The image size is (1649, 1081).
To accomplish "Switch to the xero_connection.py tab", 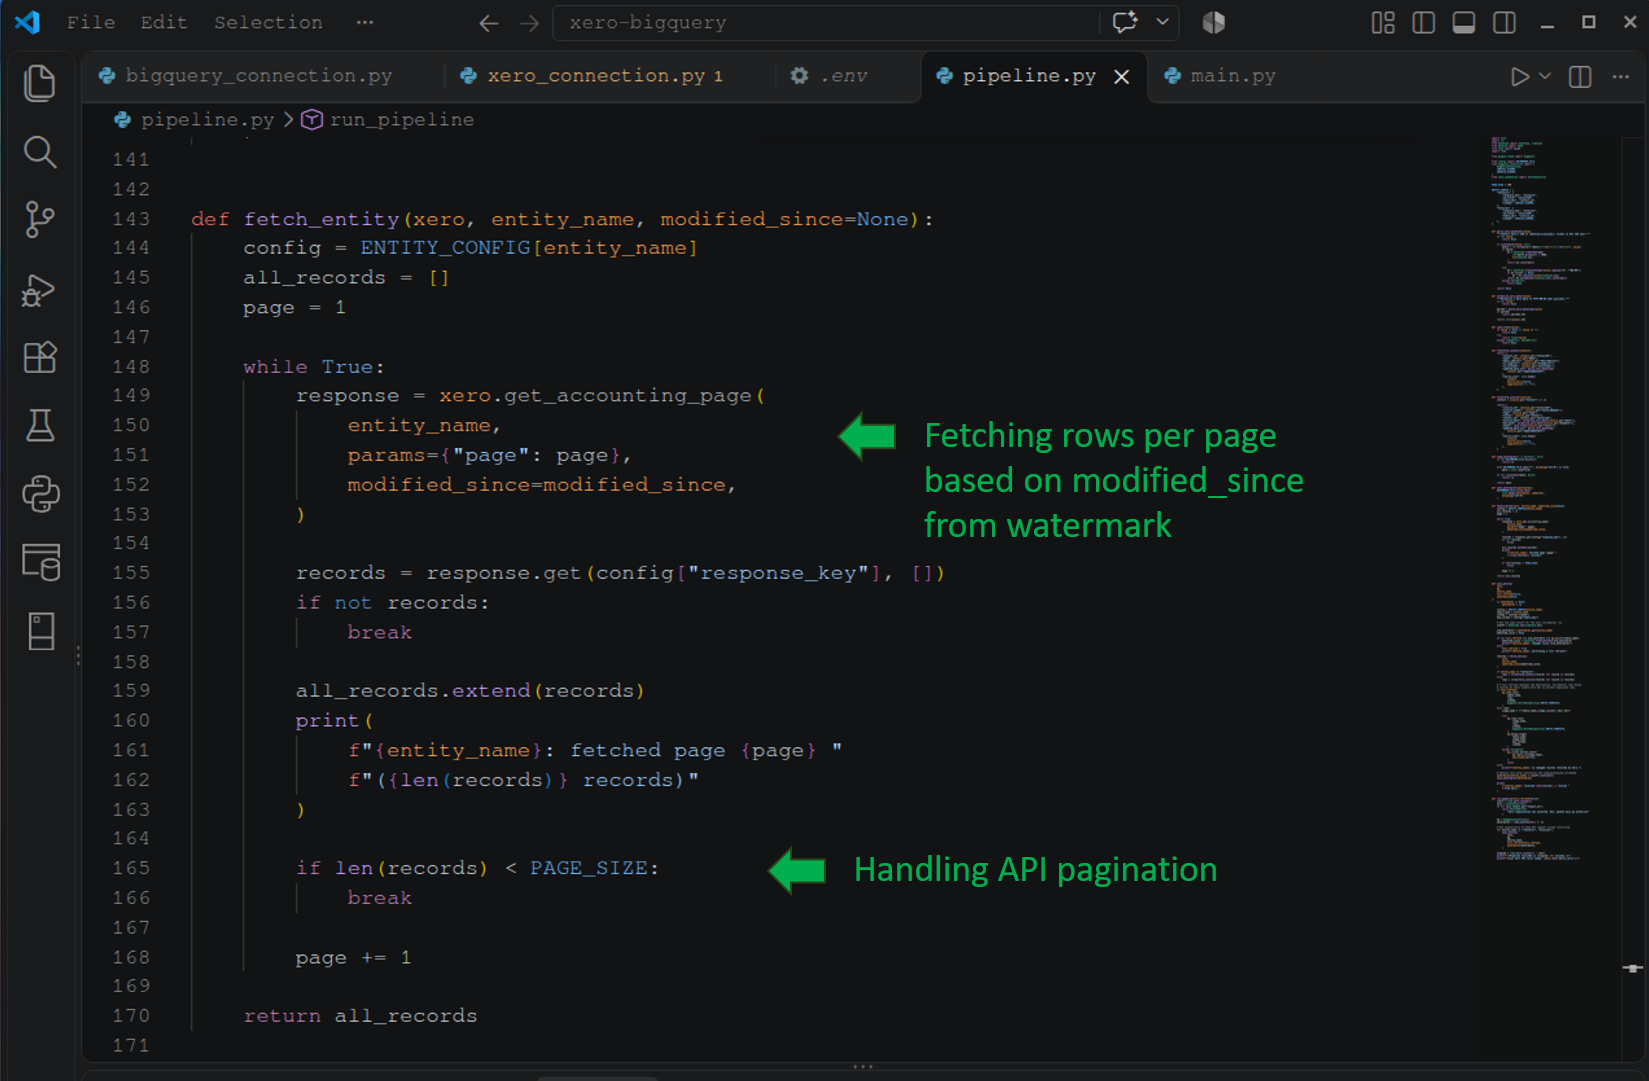I will point(605,76).
